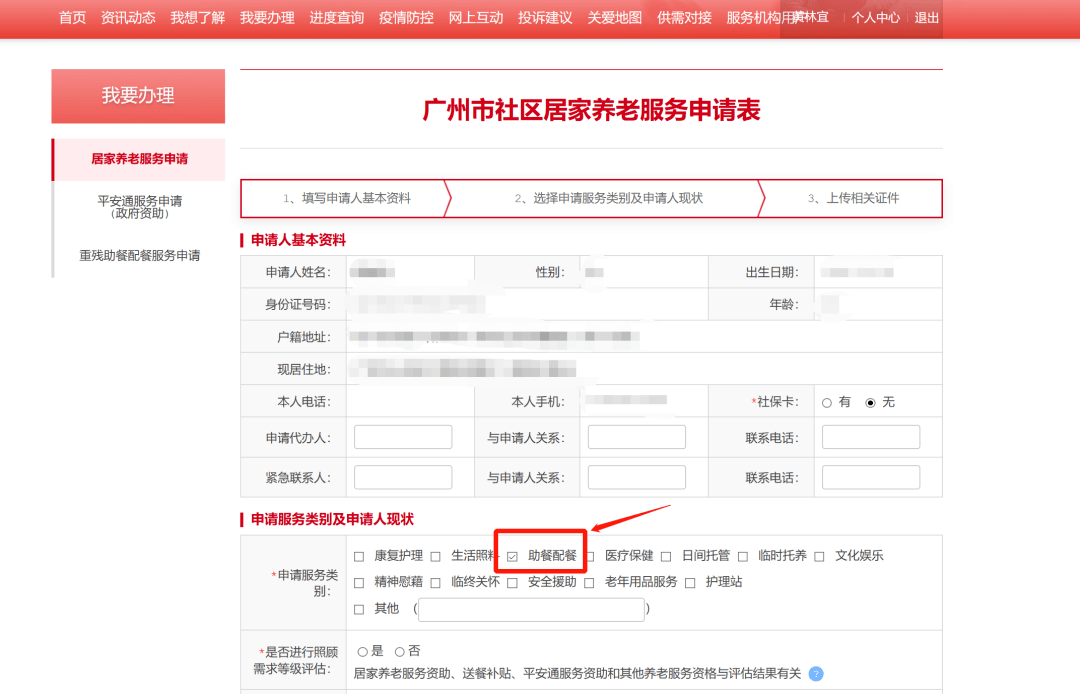Click the 申请代办人 name input field
Image resolution: width=1080 pixels, height=694 pixels.
point(403,437)
